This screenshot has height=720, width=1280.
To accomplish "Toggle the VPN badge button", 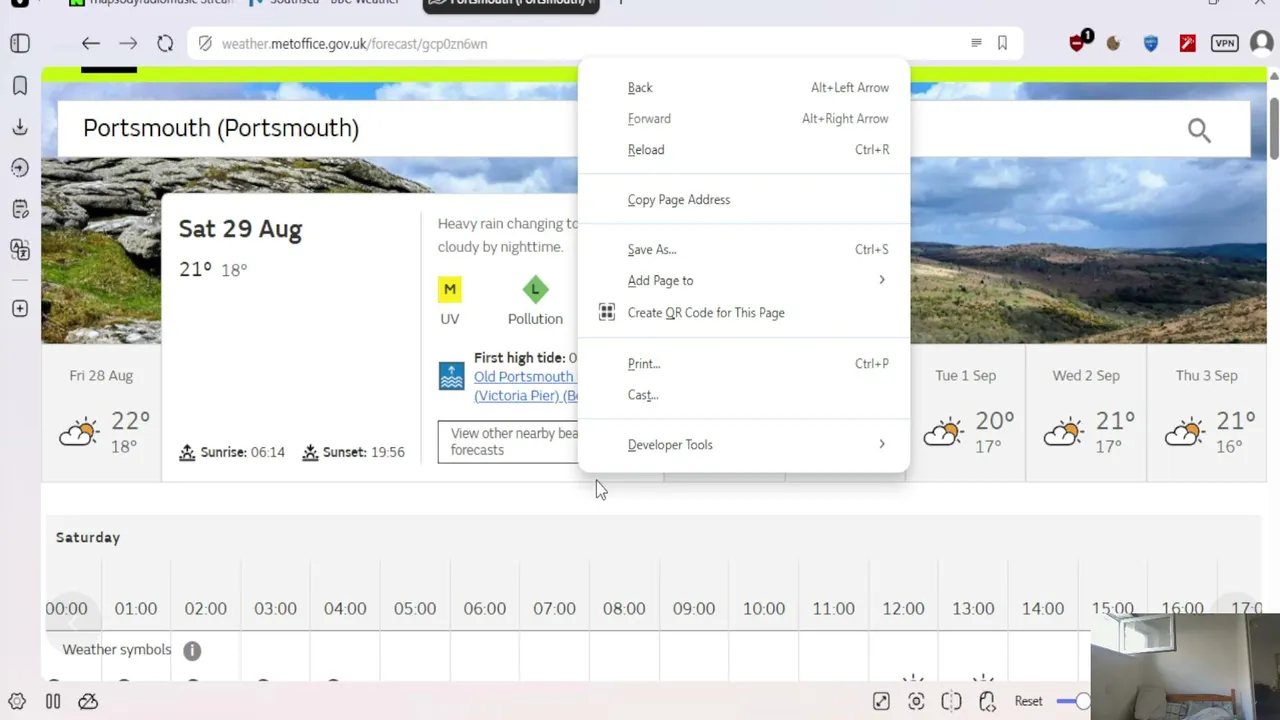I will pyautogui.click(x=1224, y=43).
